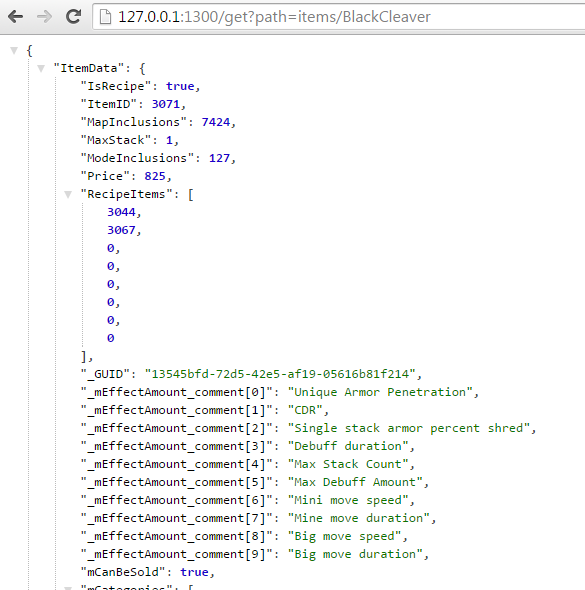Image resolution: width=585 pixels, height=590 pixels.
Task: Click the "IsRecipe" key
Action: [x=116, y=86]
